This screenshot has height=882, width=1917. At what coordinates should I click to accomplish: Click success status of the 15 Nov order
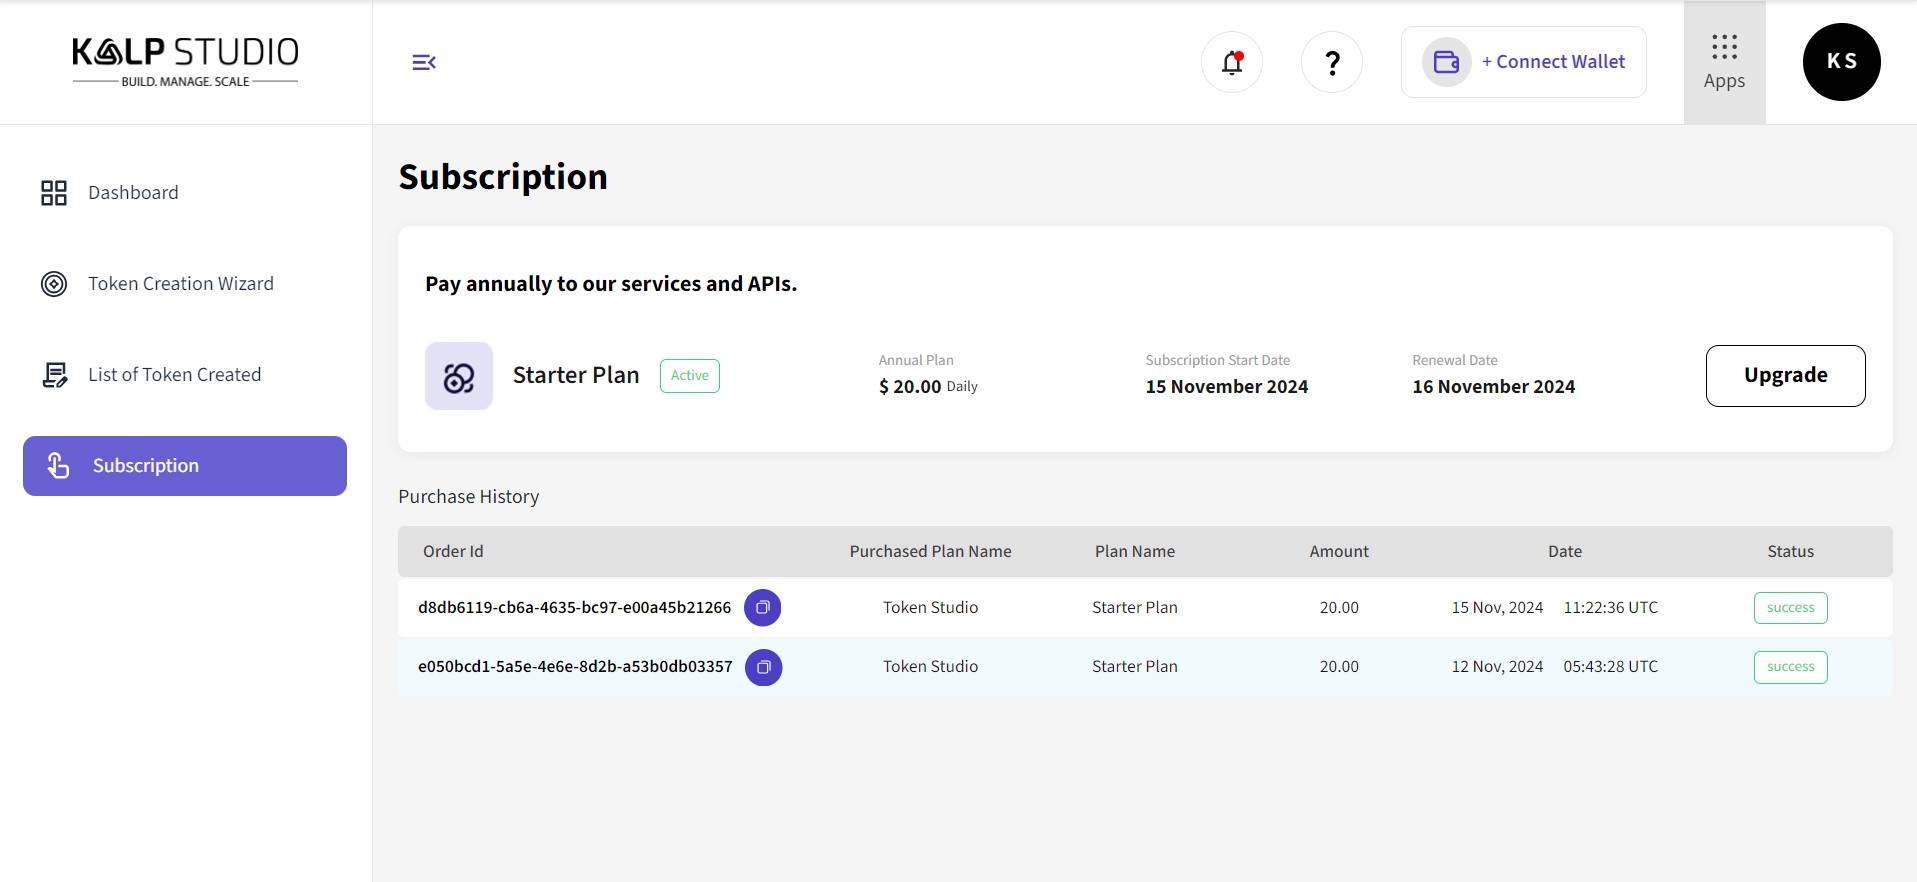tap(1790, 608)
